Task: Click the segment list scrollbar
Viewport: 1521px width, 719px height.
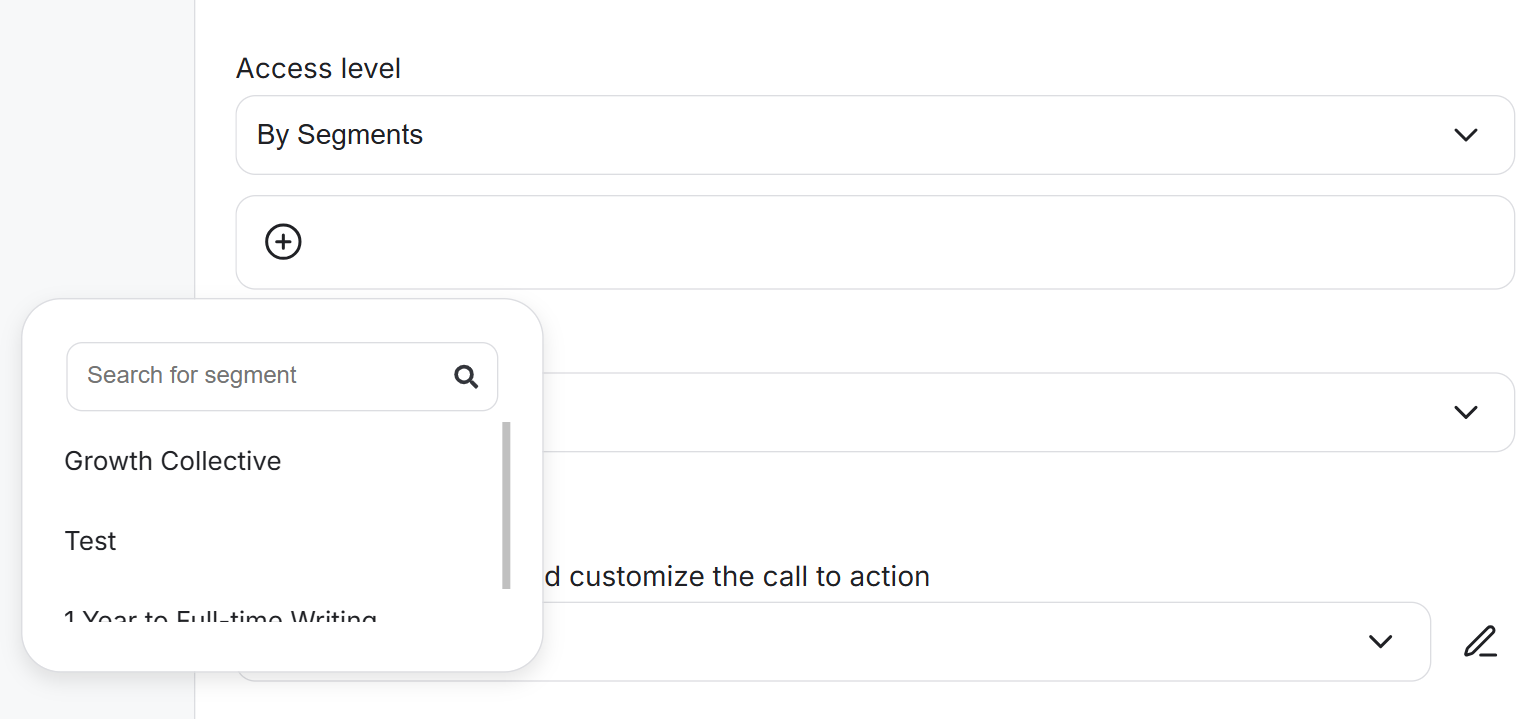Action: point(506,505)
